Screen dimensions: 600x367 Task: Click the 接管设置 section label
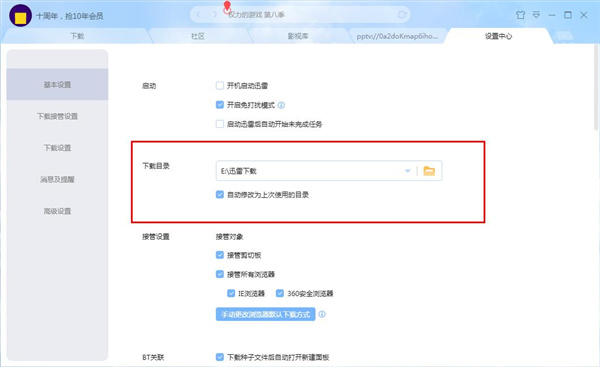pos(156,237)
